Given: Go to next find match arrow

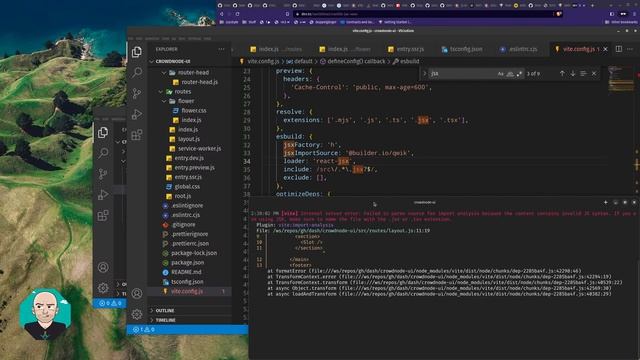Looking at the screenshot, I should (x=573, y=73).
